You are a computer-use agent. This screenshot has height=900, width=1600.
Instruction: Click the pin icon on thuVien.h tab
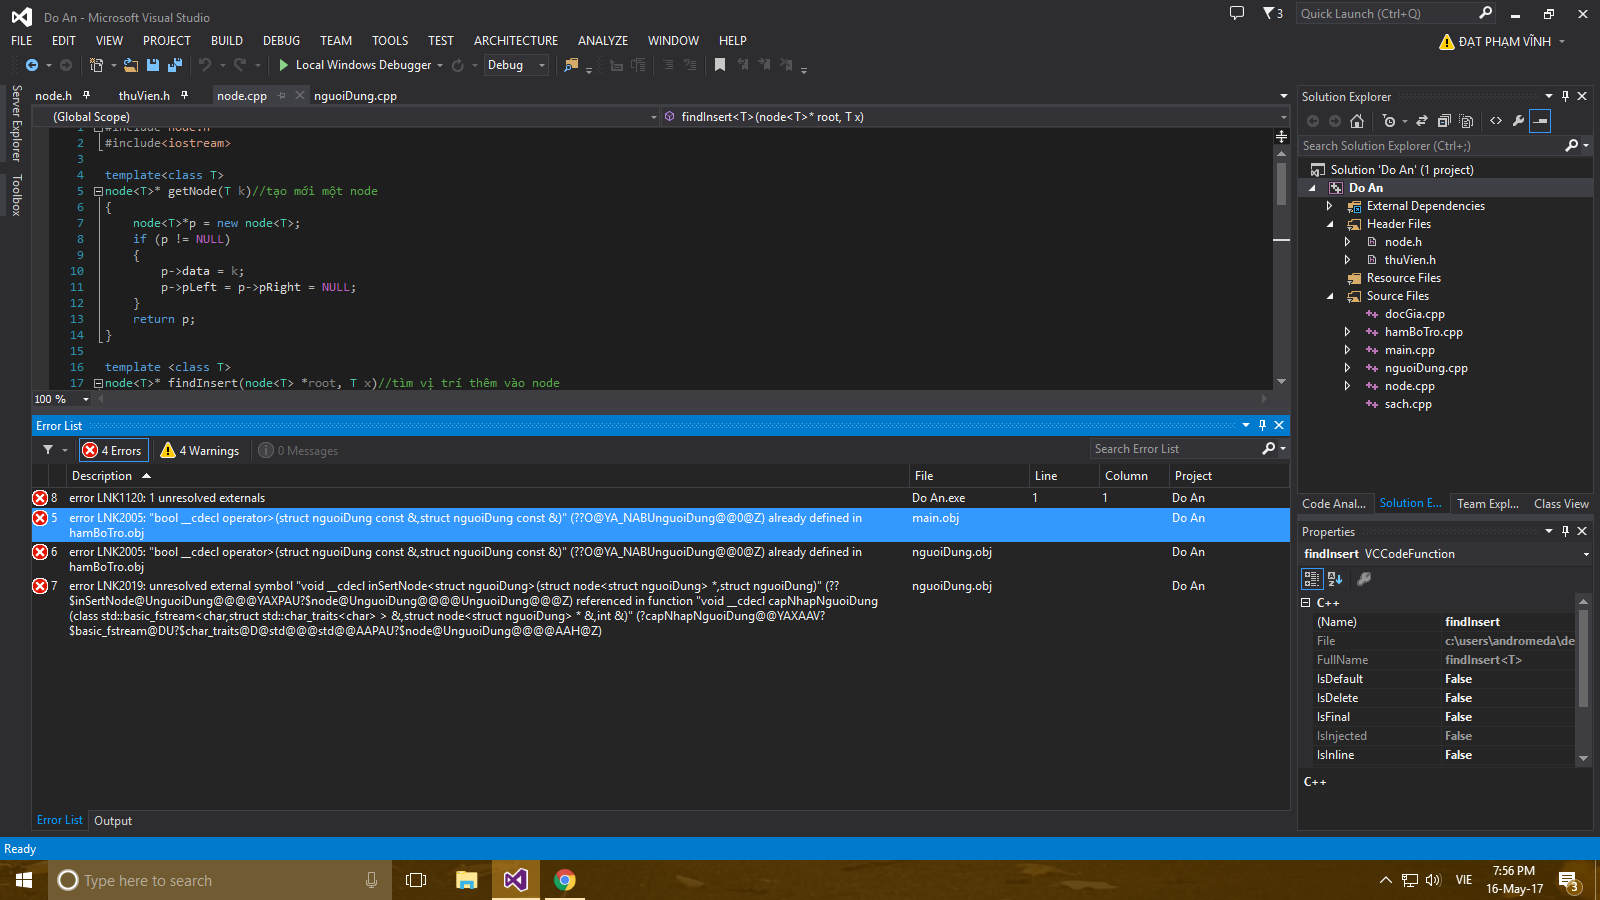(185, 96)
